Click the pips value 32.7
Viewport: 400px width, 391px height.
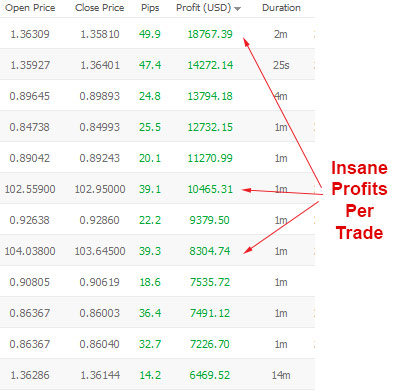[x=150, y=344]
